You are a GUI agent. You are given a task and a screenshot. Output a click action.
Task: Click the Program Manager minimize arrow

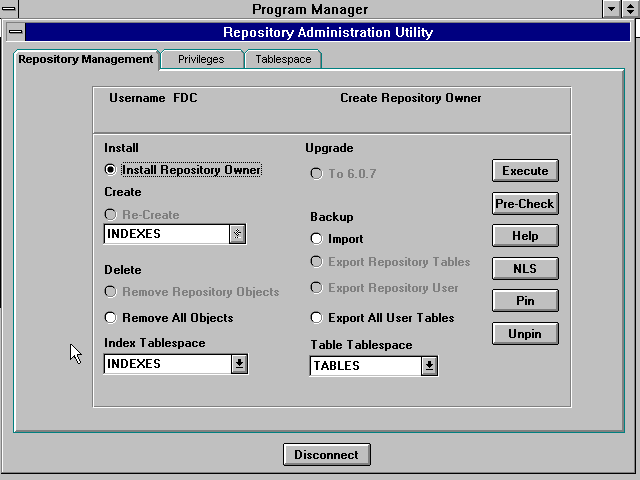click(x=612, y=9)
